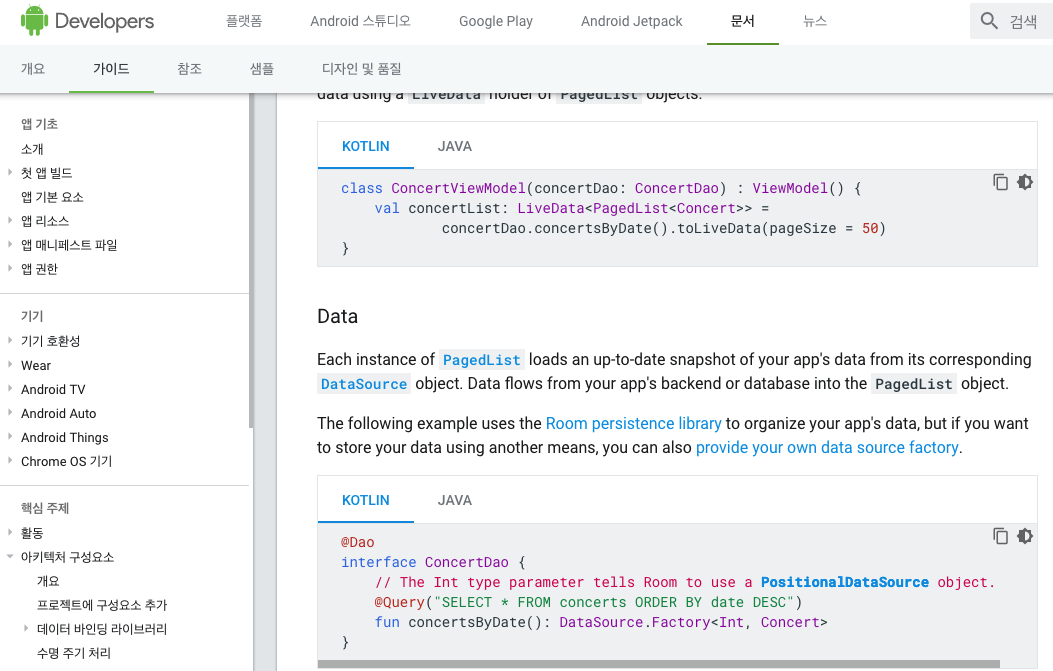This screenshot has width=1053, height=671.
Task: Switch to the 샘플 tab
Action: [x=262, y=69]
